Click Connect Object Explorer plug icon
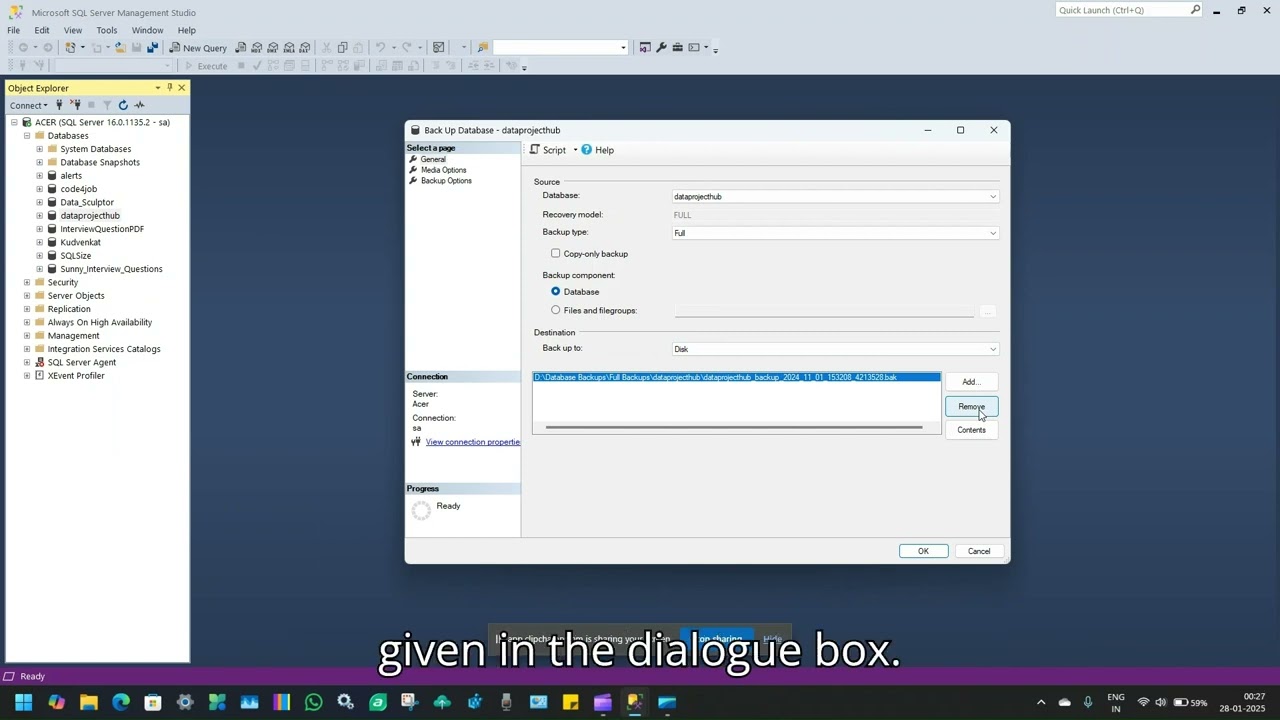 tap(59, 105)
